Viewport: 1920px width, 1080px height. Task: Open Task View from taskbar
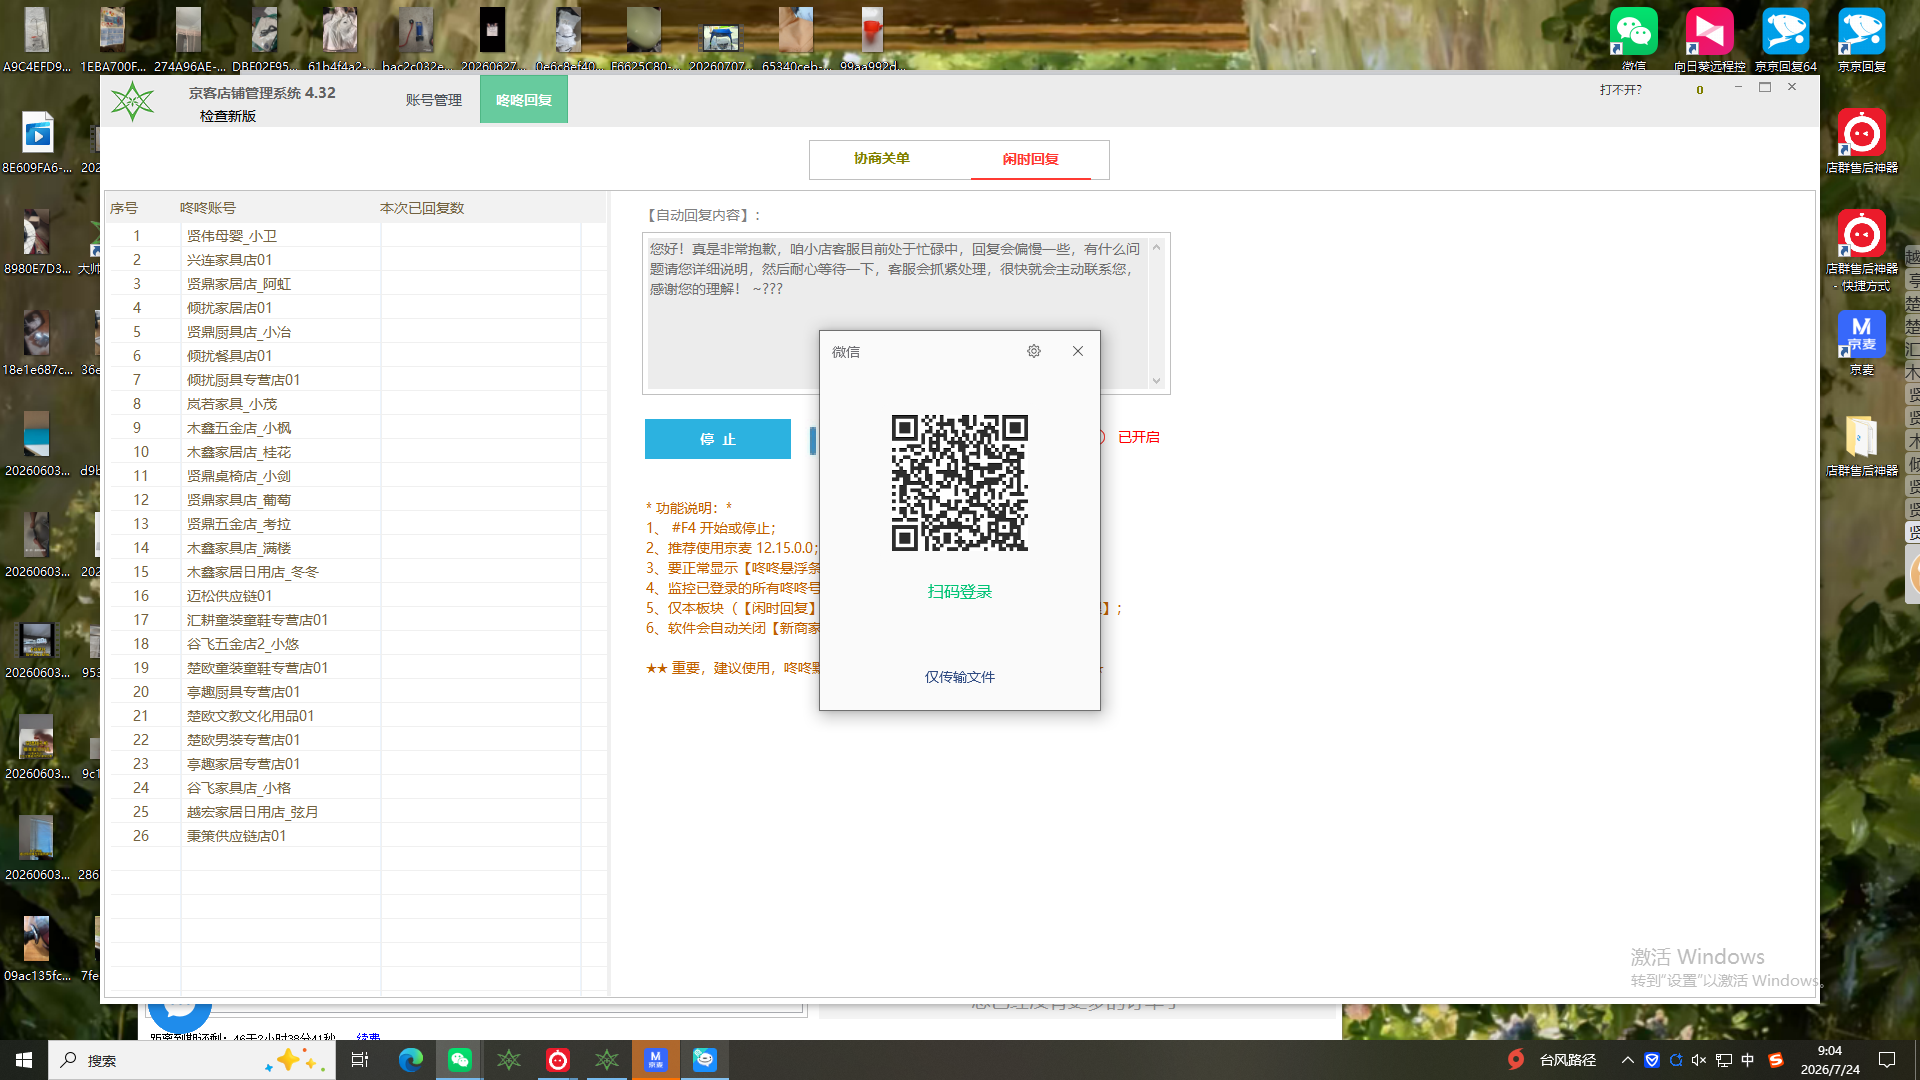360,1060
